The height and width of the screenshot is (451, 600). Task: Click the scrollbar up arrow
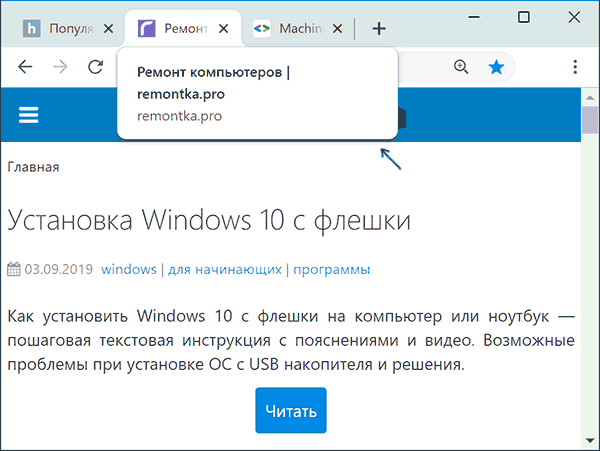(x=590, y=97)
